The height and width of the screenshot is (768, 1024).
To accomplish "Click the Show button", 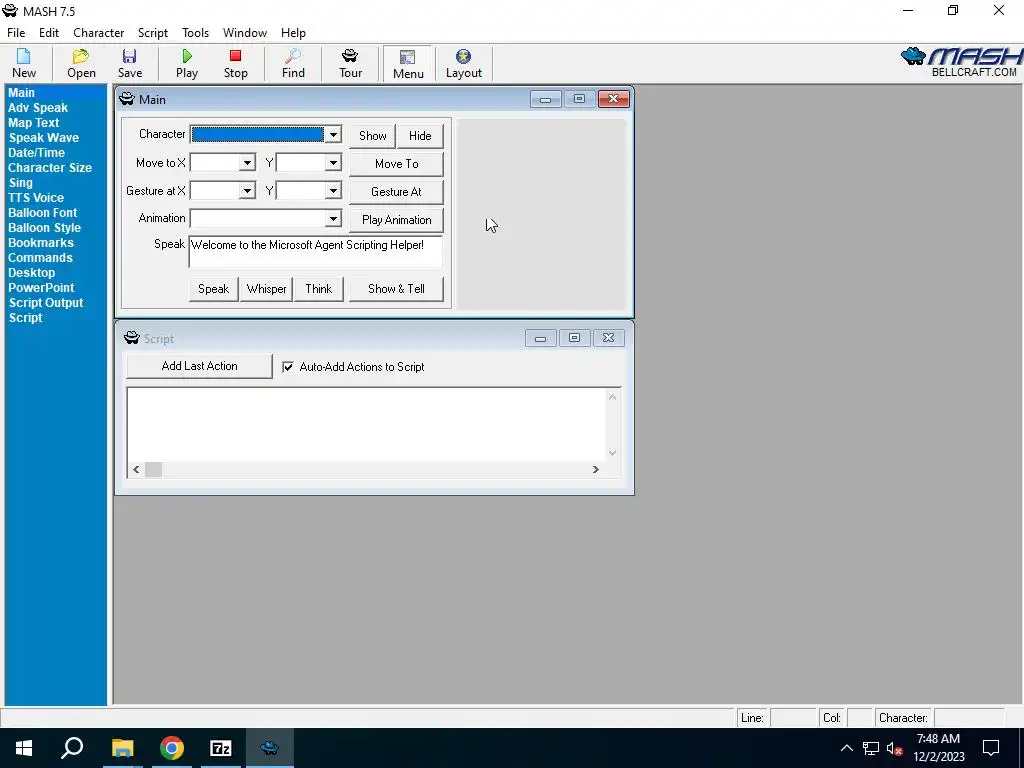I will tap(372, 136).
